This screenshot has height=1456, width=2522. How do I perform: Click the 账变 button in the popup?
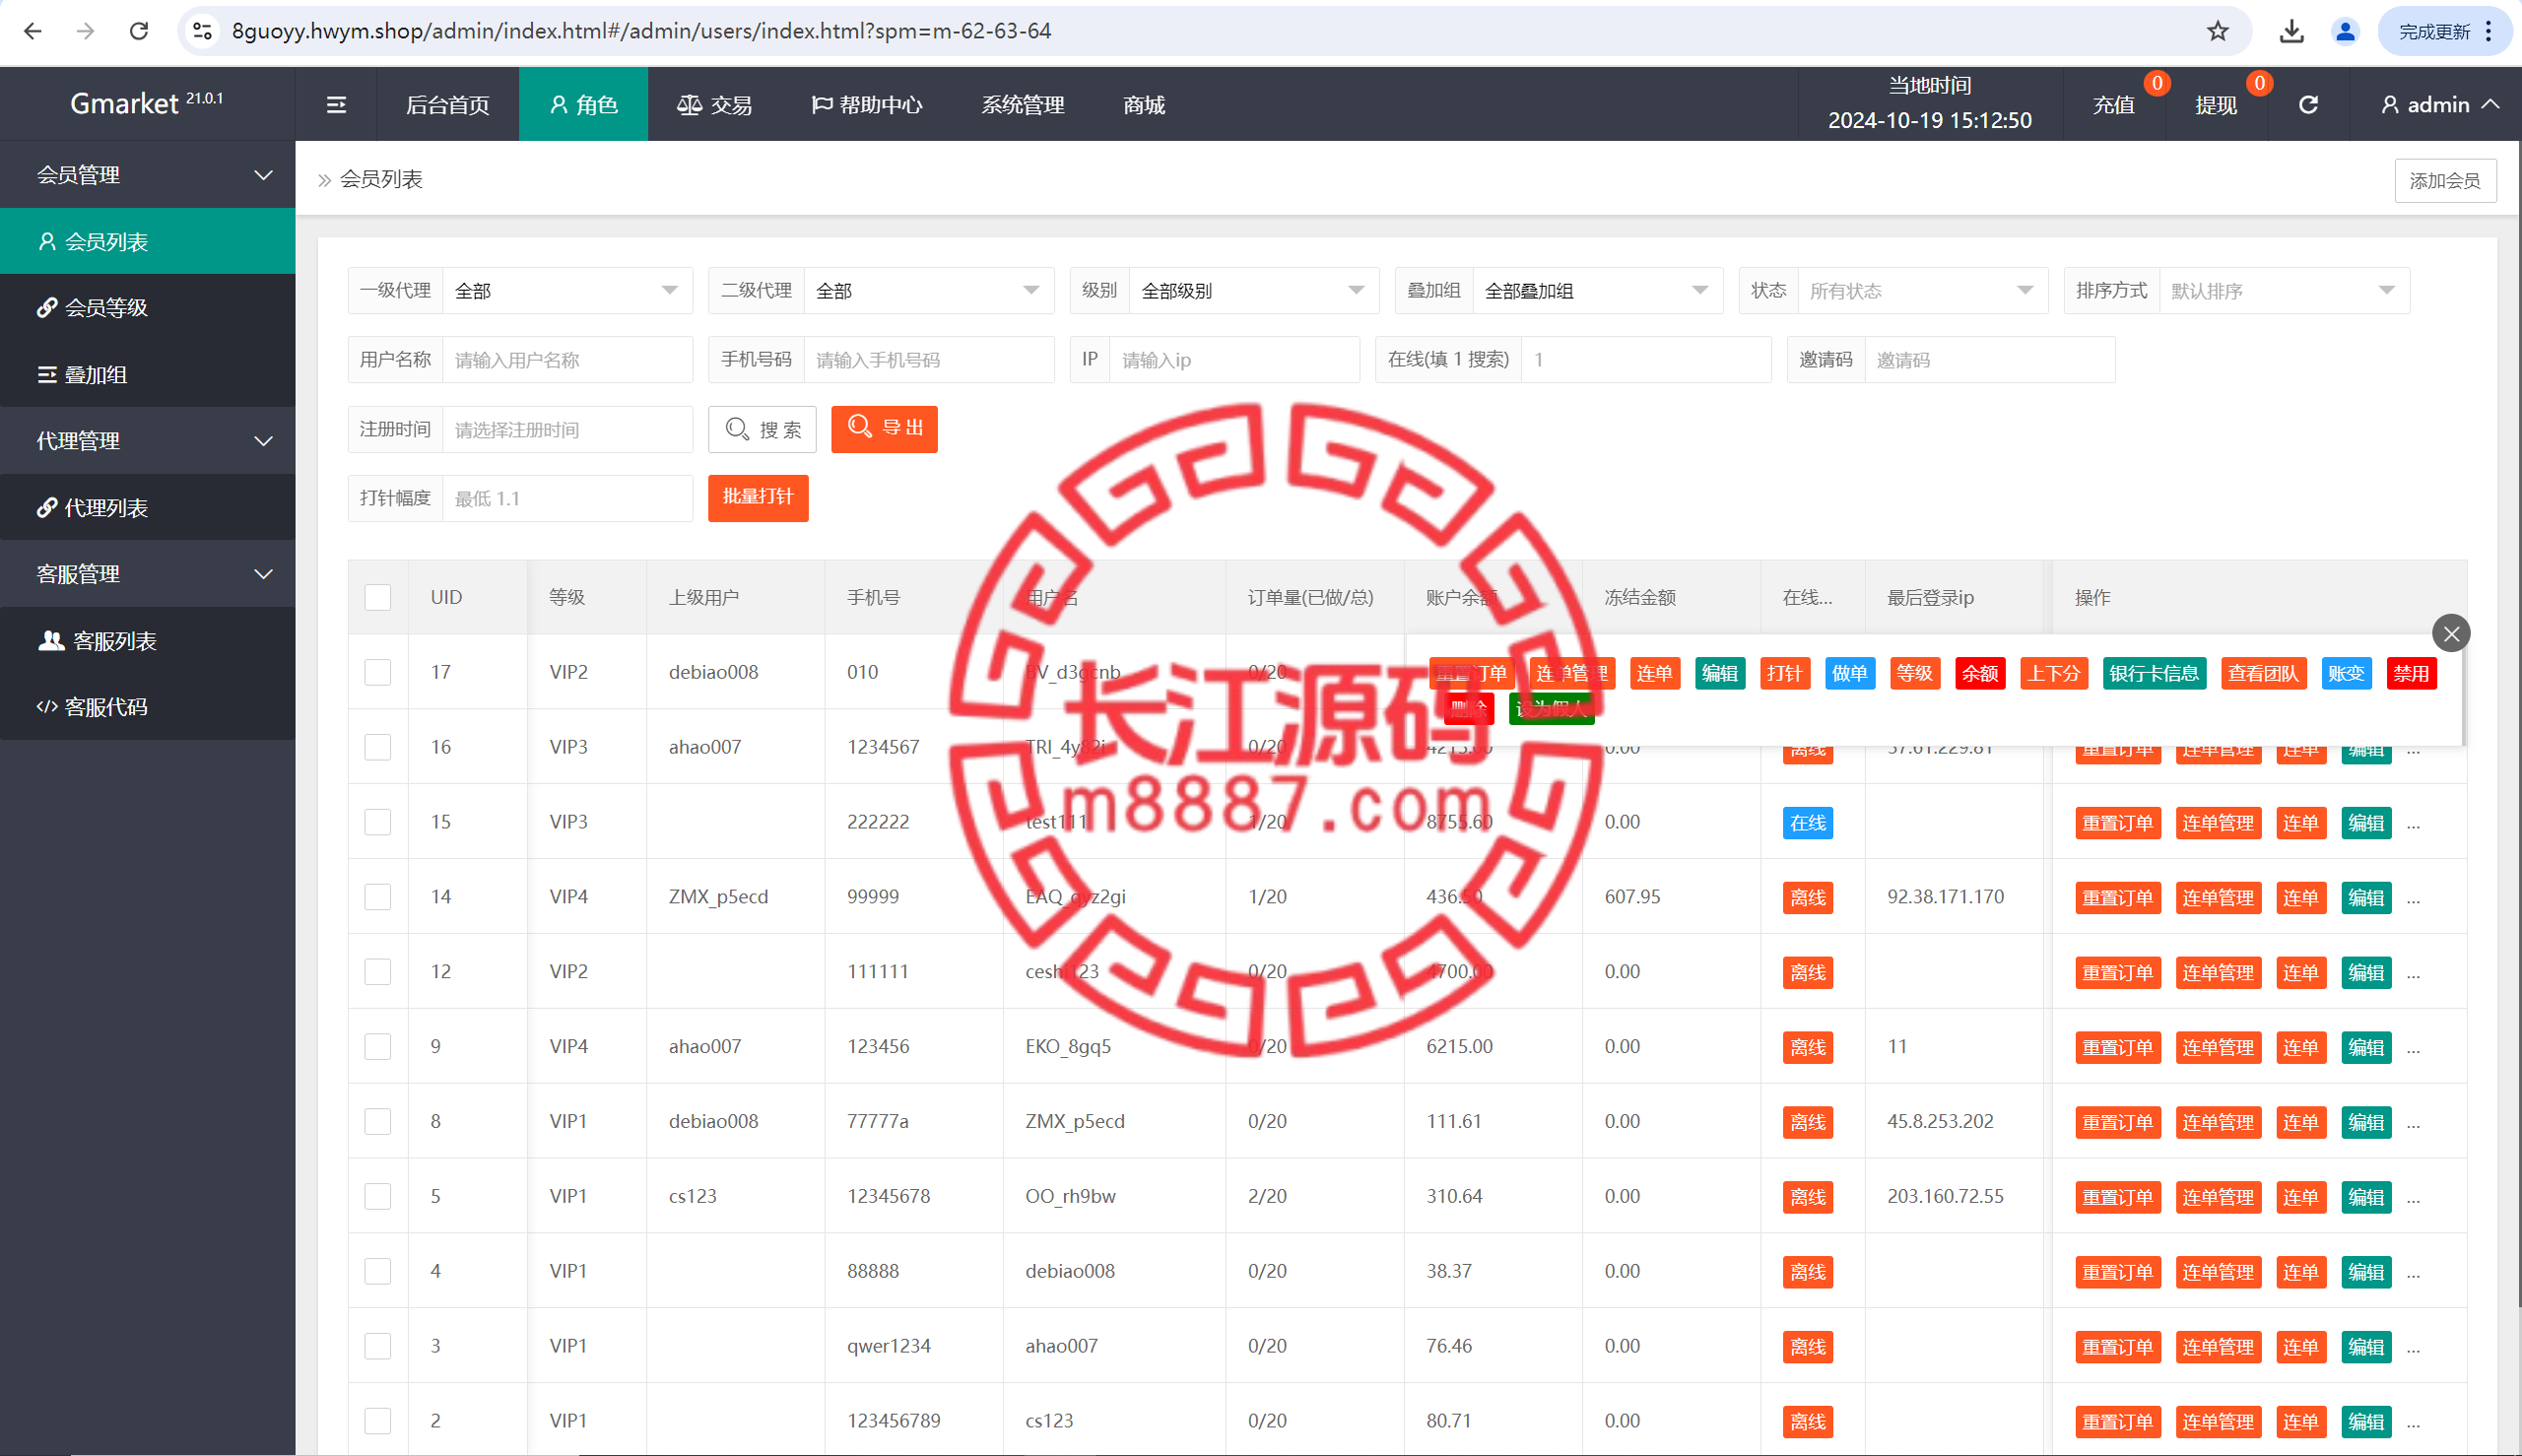2345,673
